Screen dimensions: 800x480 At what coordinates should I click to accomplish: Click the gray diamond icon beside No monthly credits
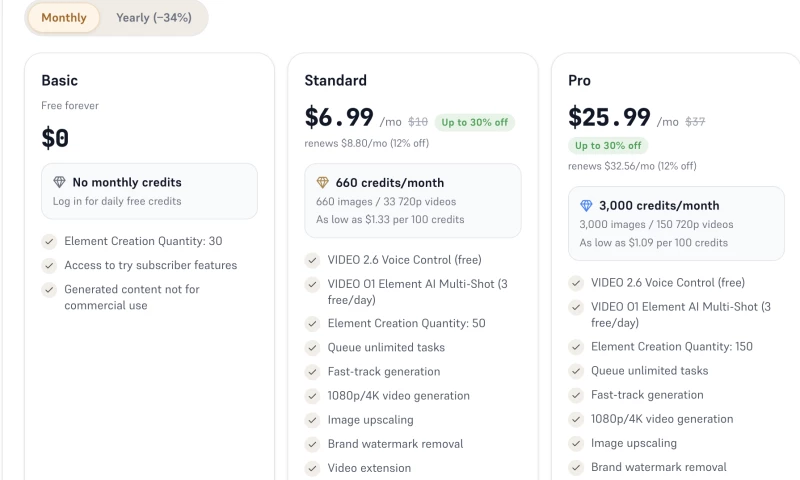coord(59,182)
